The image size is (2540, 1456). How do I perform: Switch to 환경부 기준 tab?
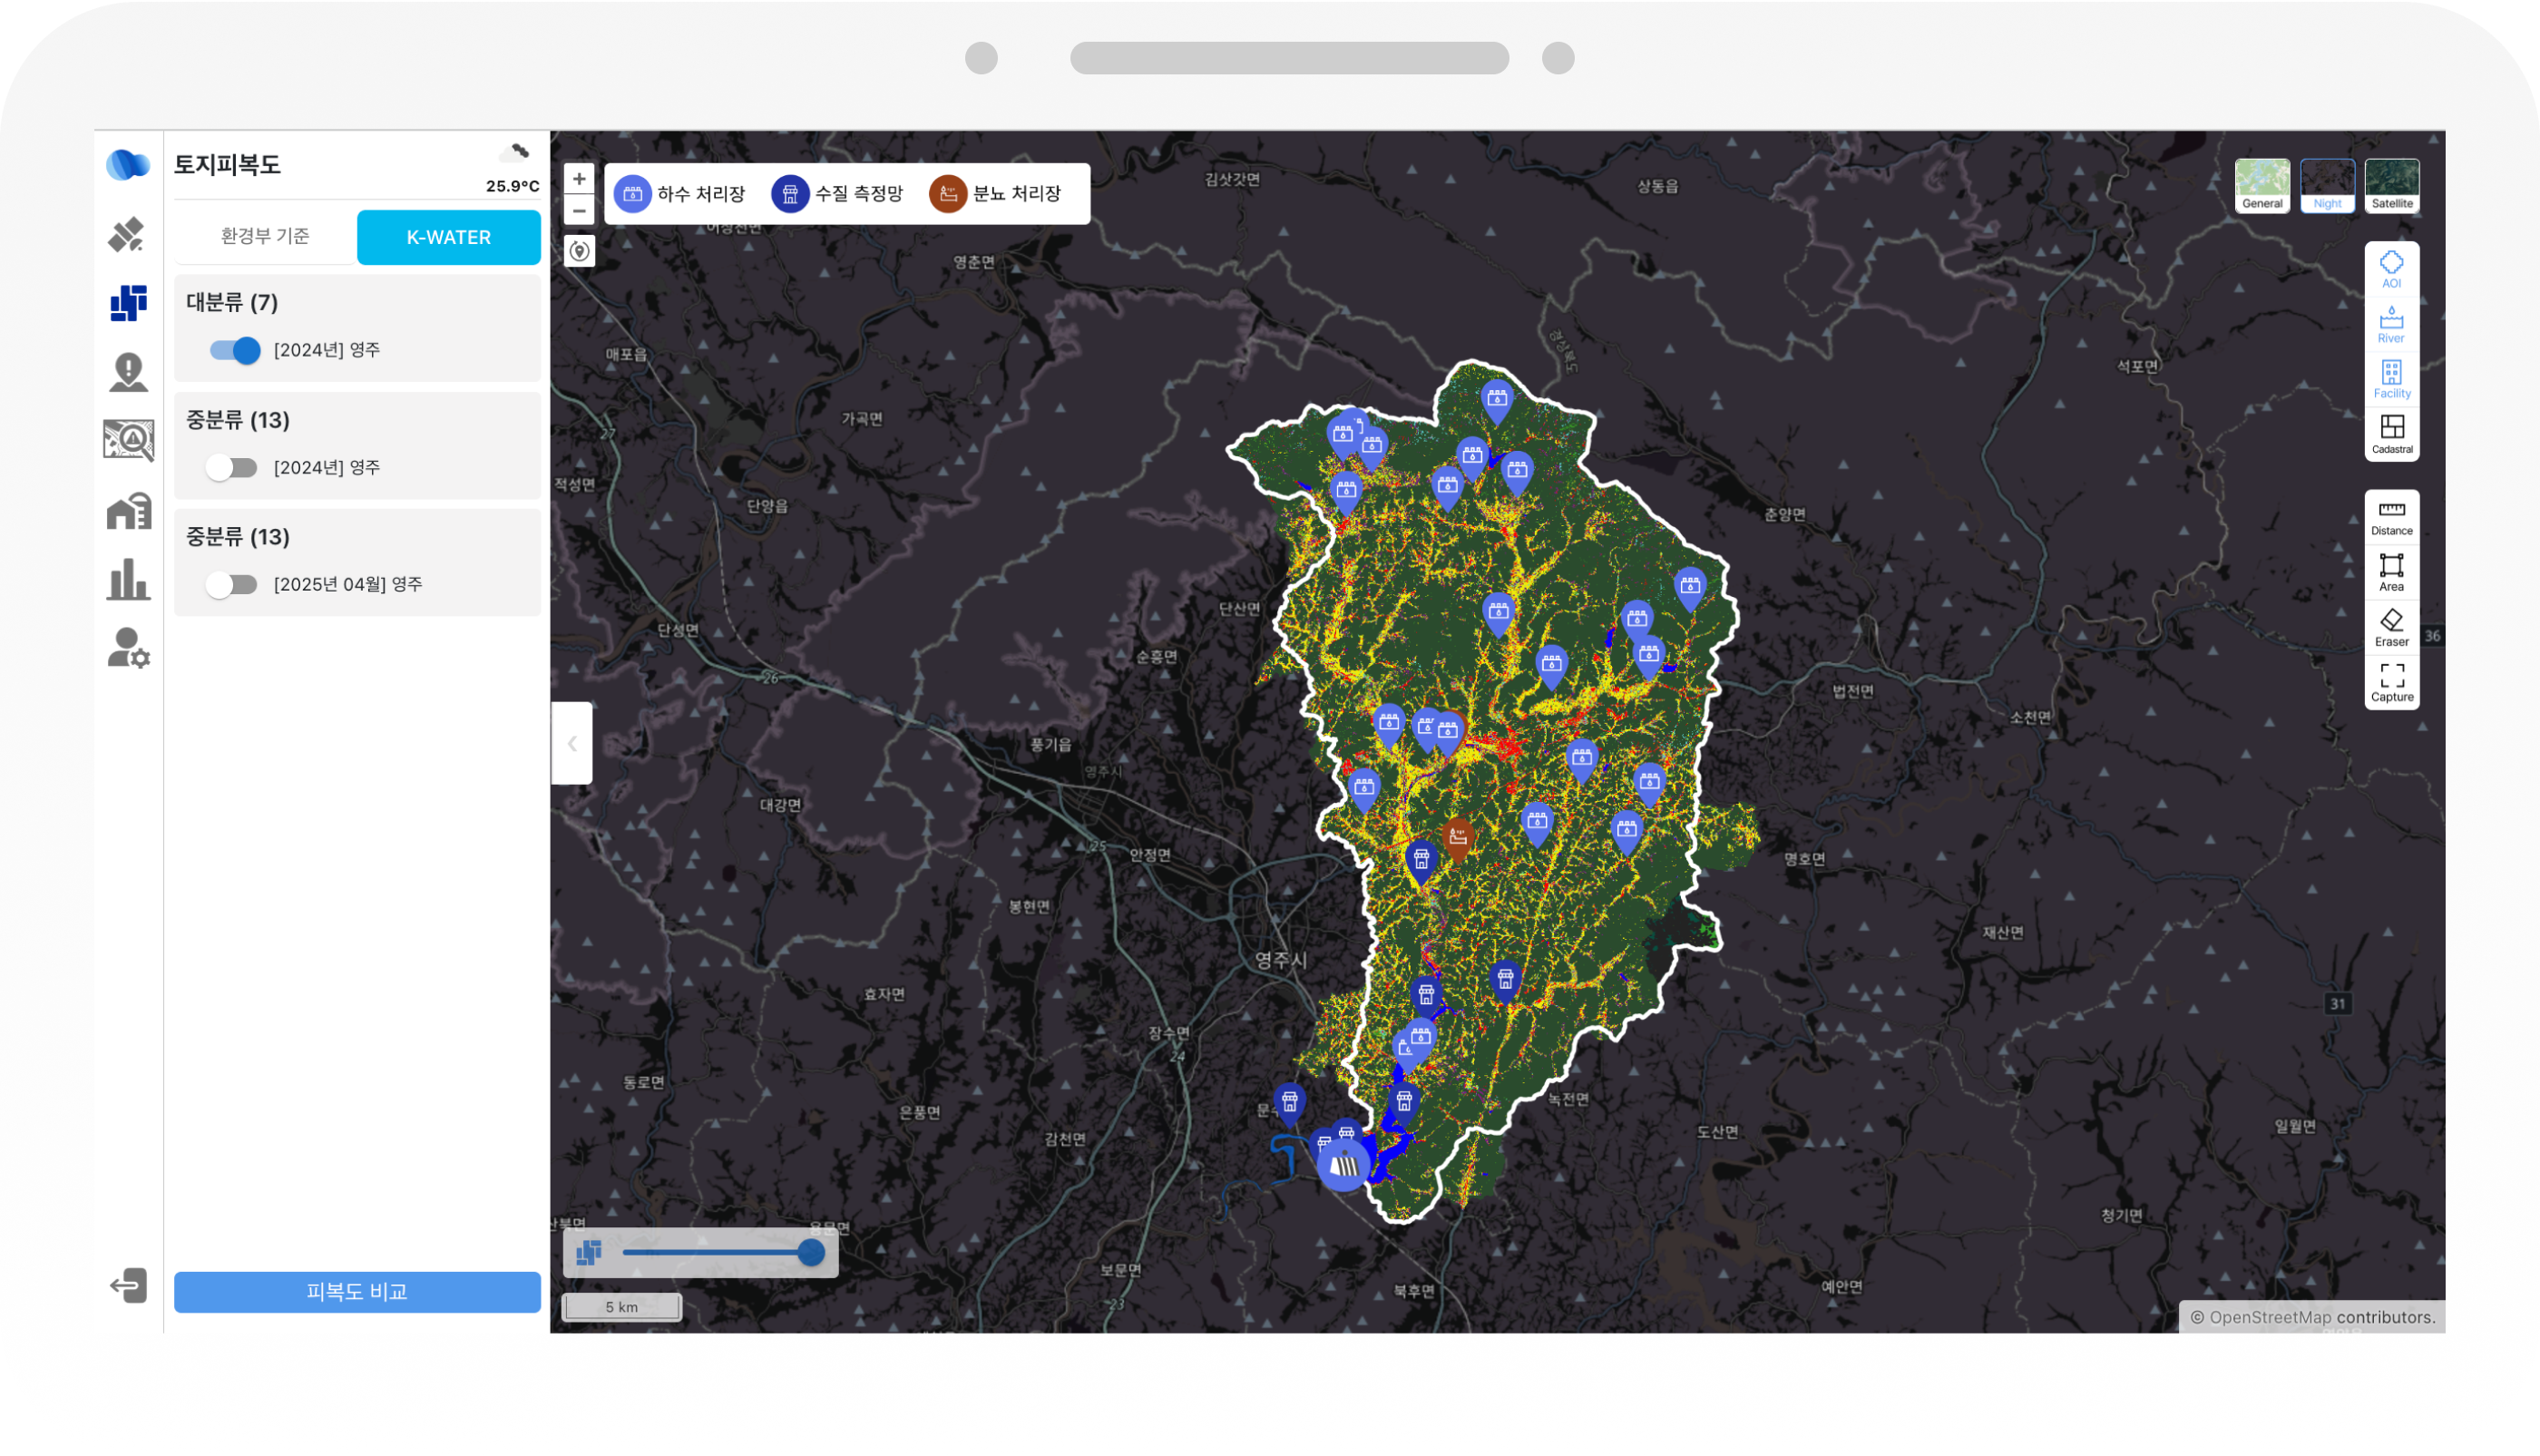[265, 237]
